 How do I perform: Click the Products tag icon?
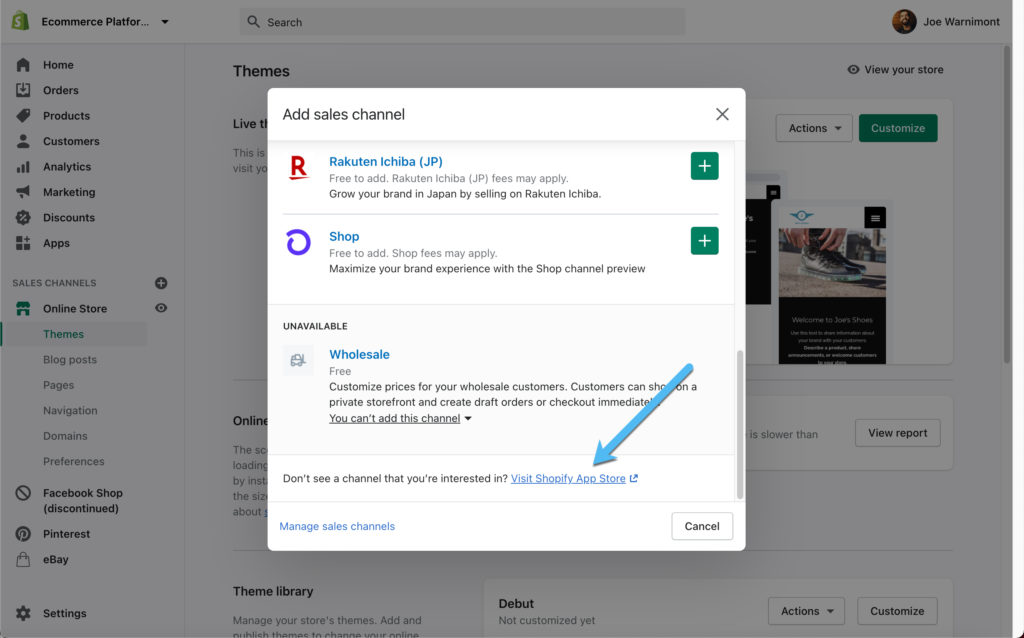click(23, 116)
